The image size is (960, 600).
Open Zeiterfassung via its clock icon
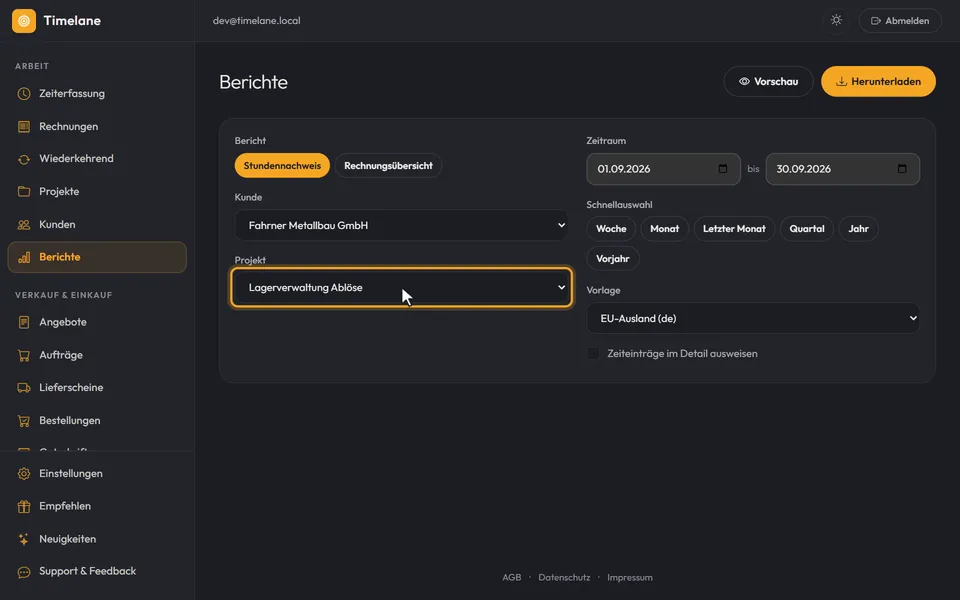pos(24,94)
